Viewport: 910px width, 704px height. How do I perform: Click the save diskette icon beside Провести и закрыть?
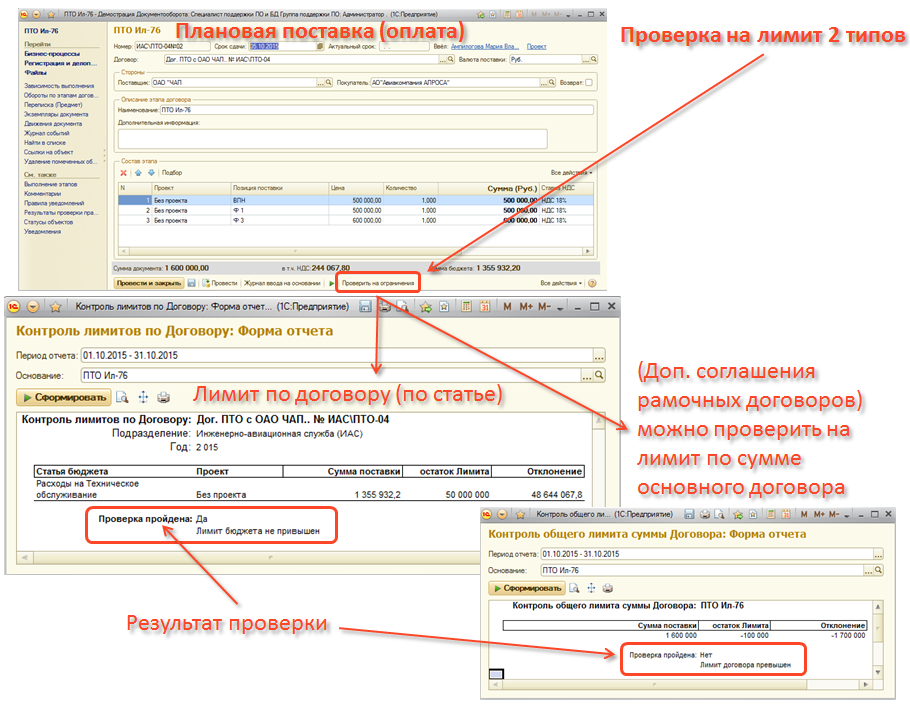(x=191, y=283)
